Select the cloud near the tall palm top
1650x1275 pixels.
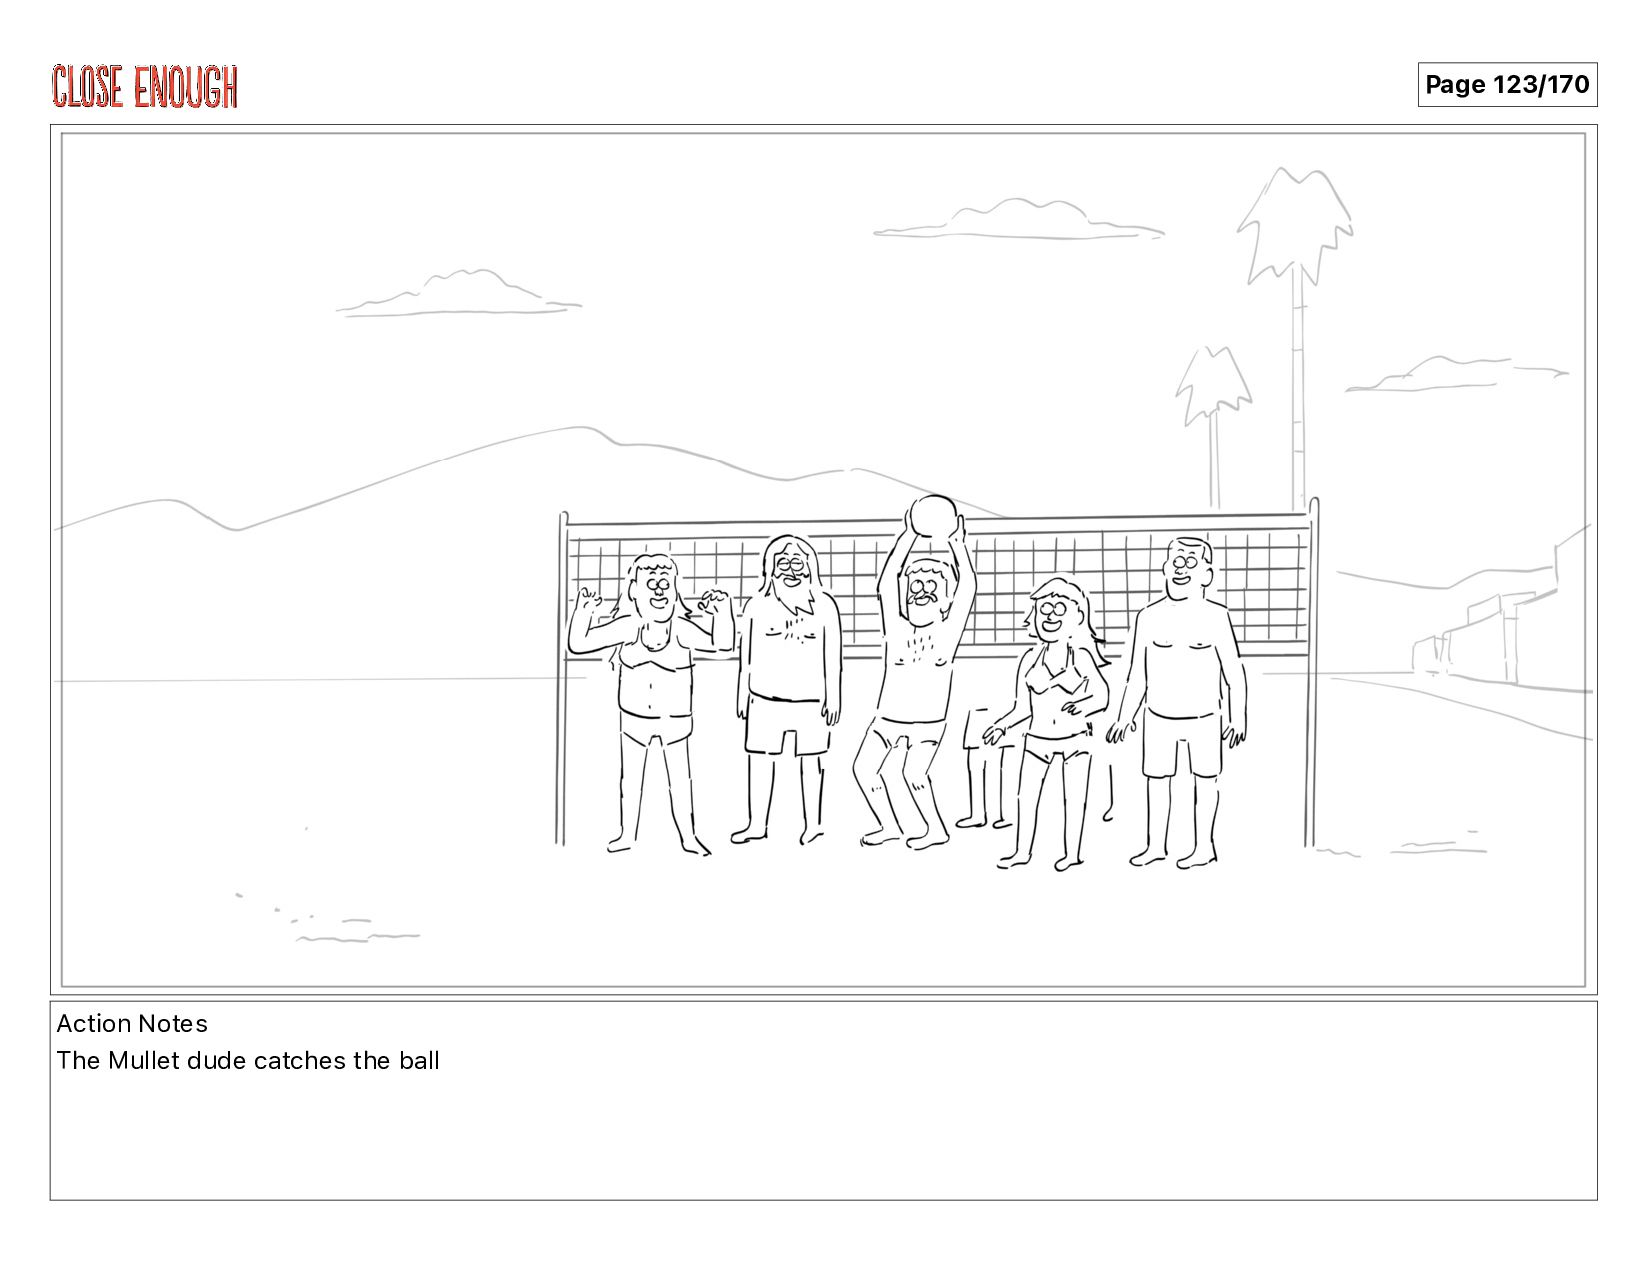1018,219
